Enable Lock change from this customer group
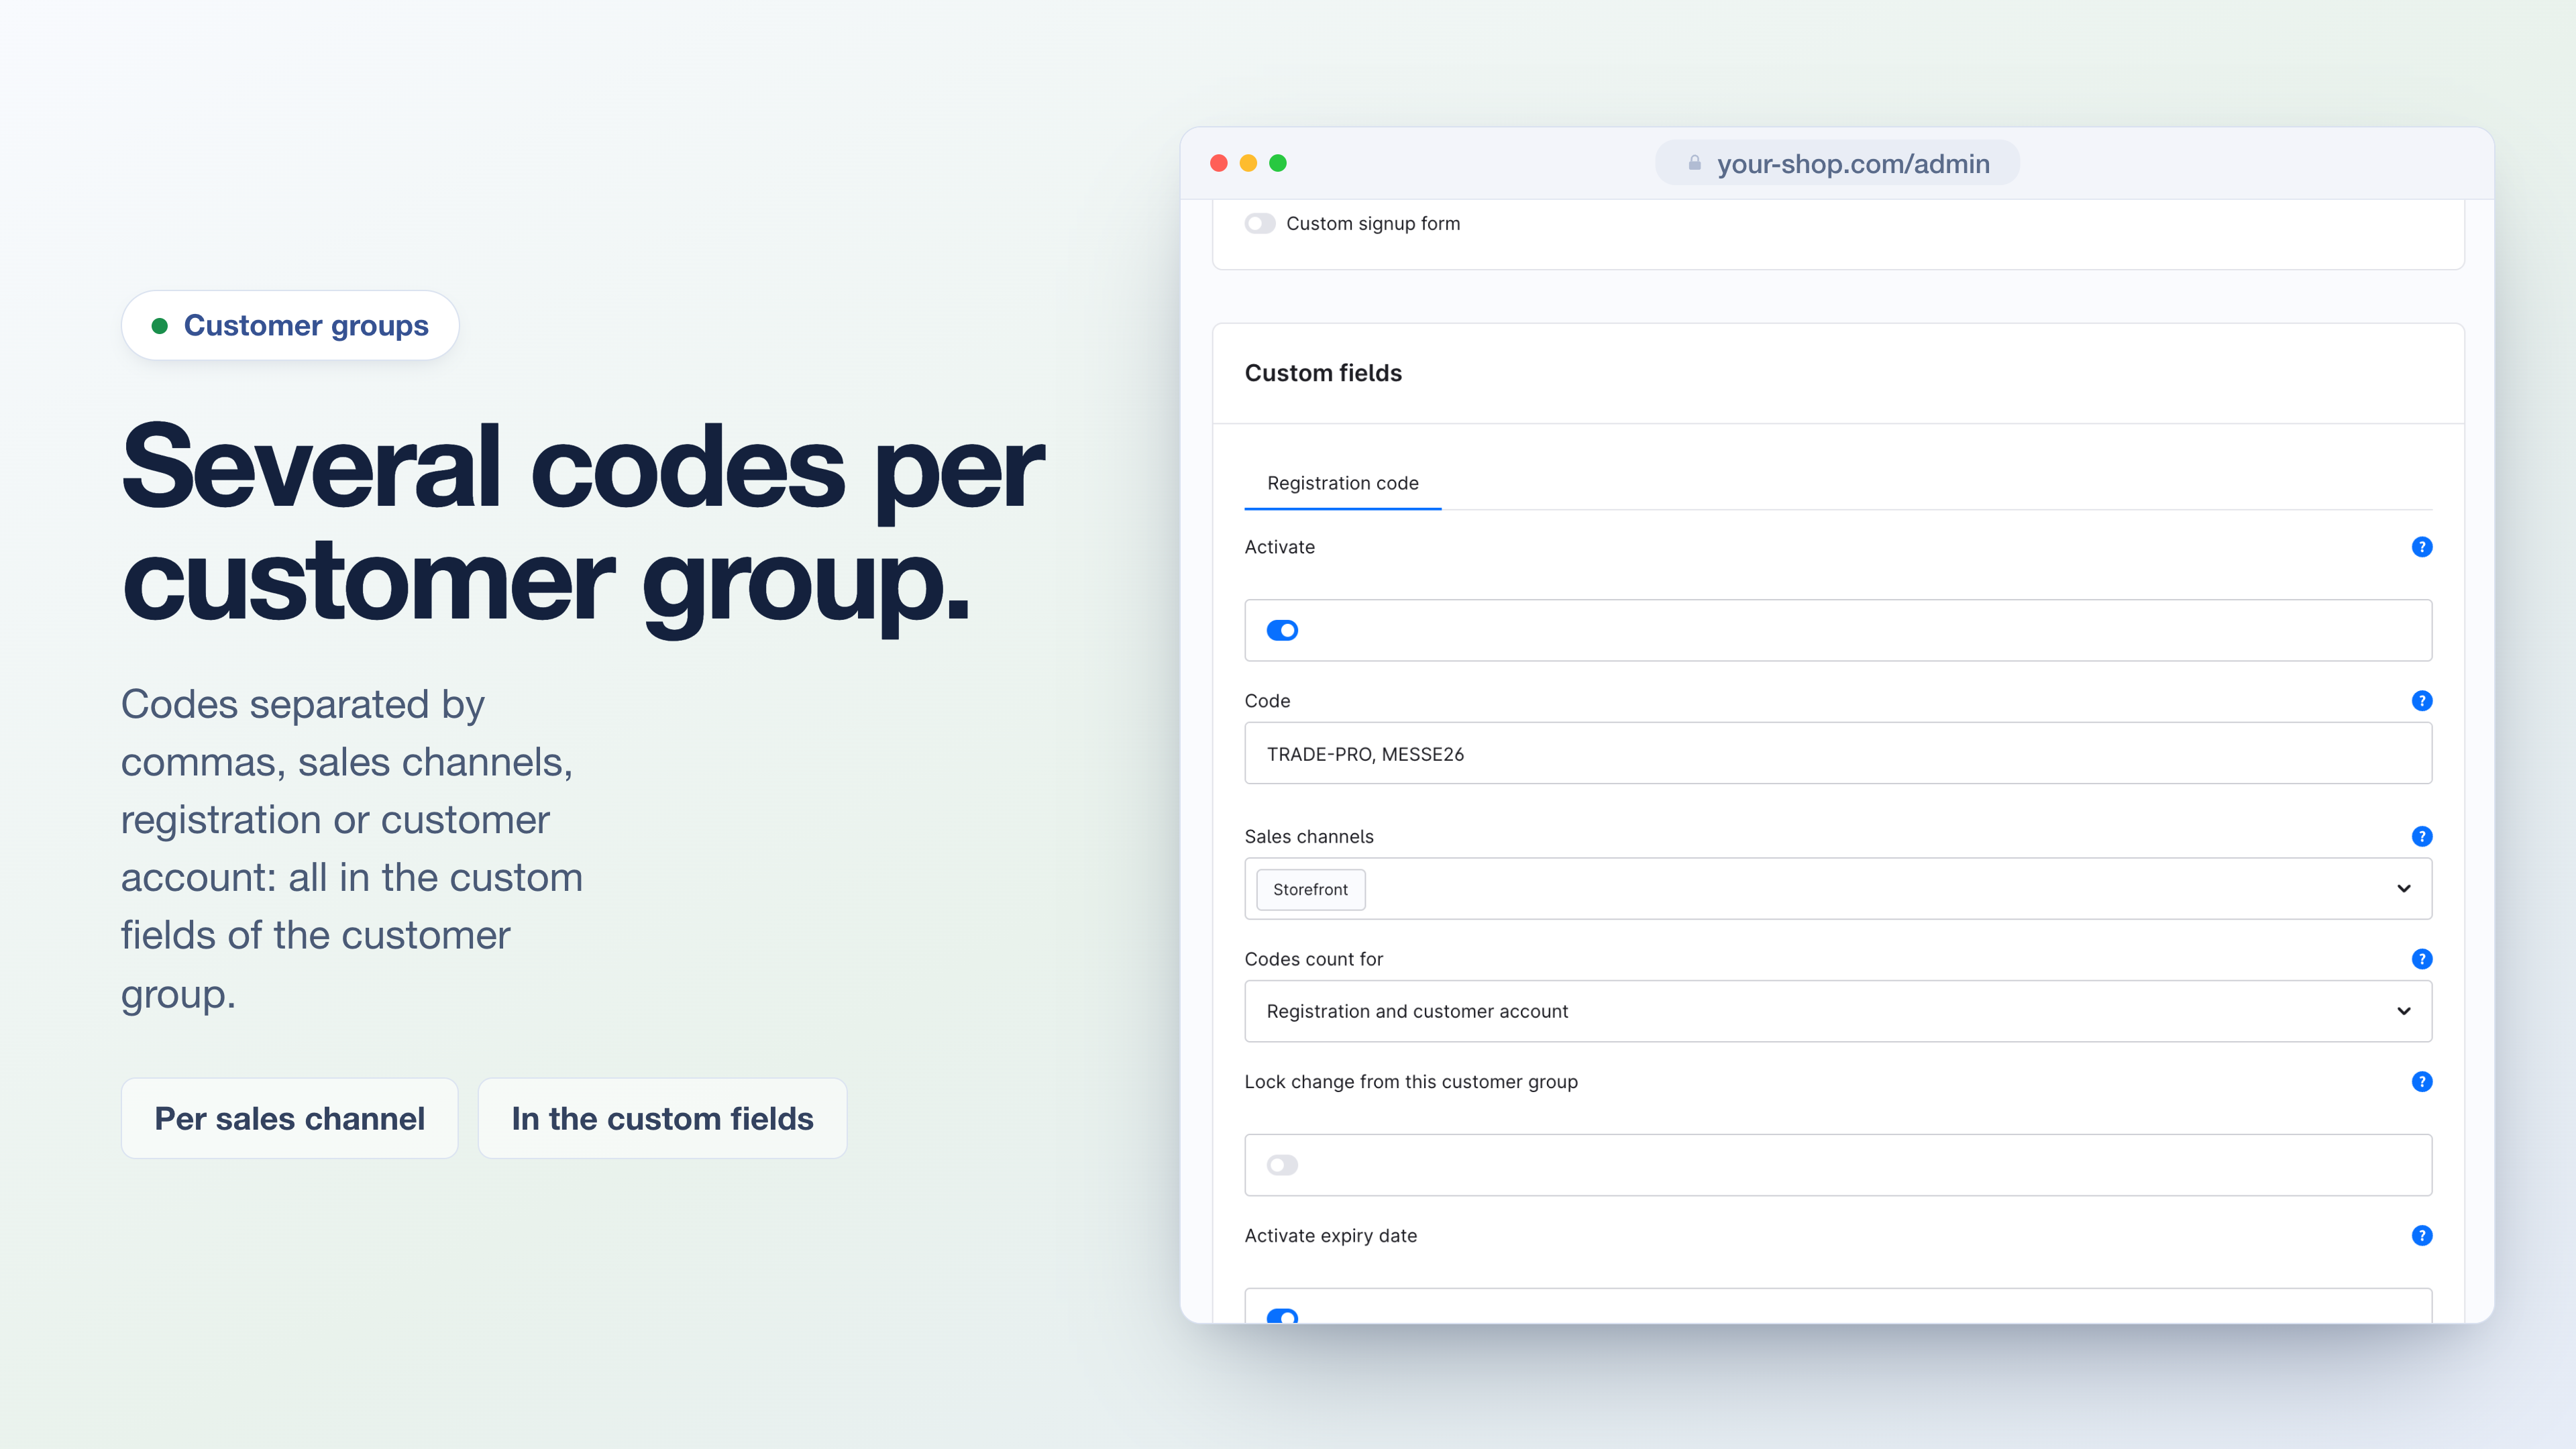This screenshot has width=2576, height=1449. [x=1282, y=1165]
